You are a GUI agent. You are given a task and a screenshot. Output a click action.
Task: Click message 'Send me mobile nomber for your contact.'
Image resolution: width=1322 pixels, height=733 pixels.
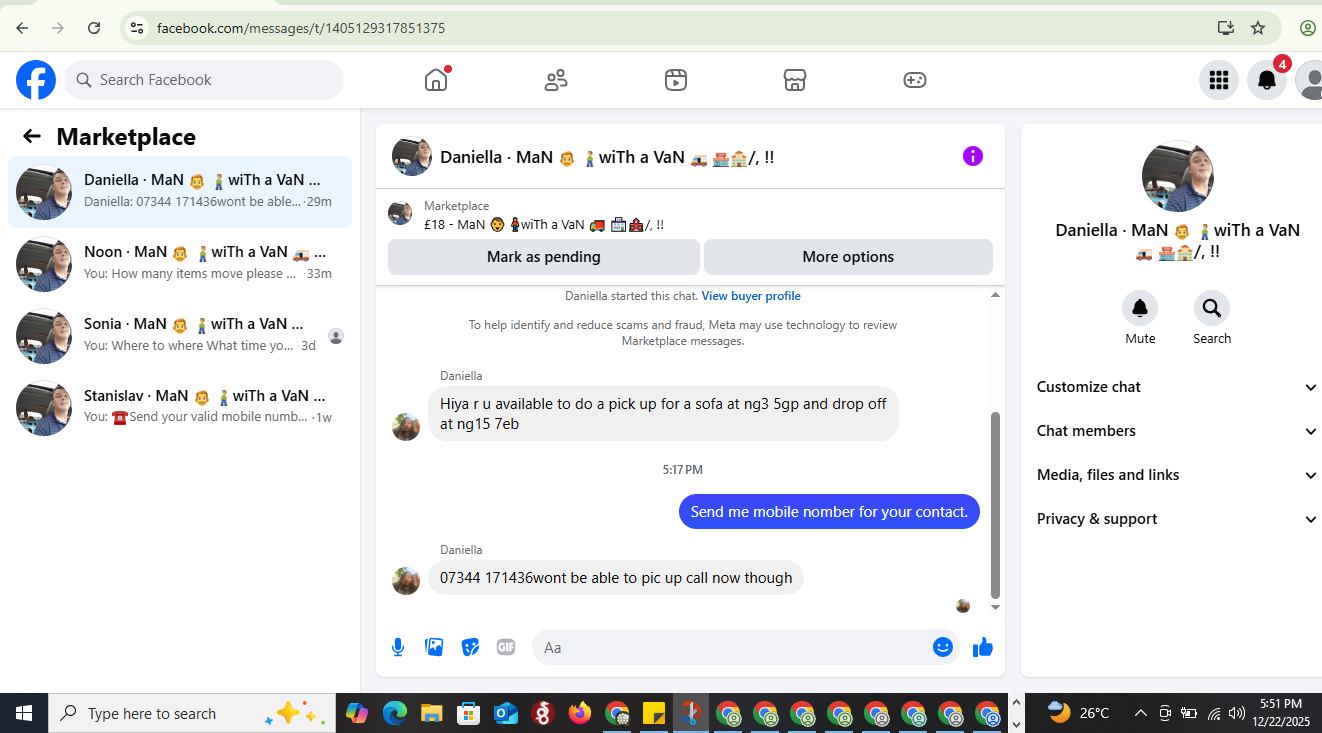click(829, 511)
